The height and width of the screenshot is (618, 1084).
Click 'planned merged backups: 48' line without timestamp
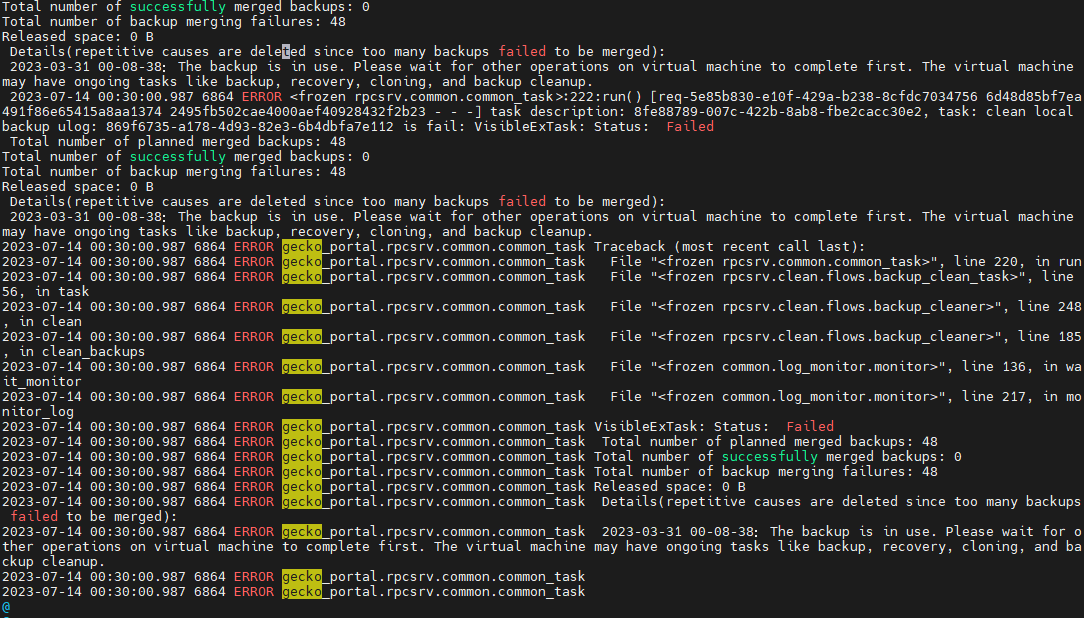point(242,142)
